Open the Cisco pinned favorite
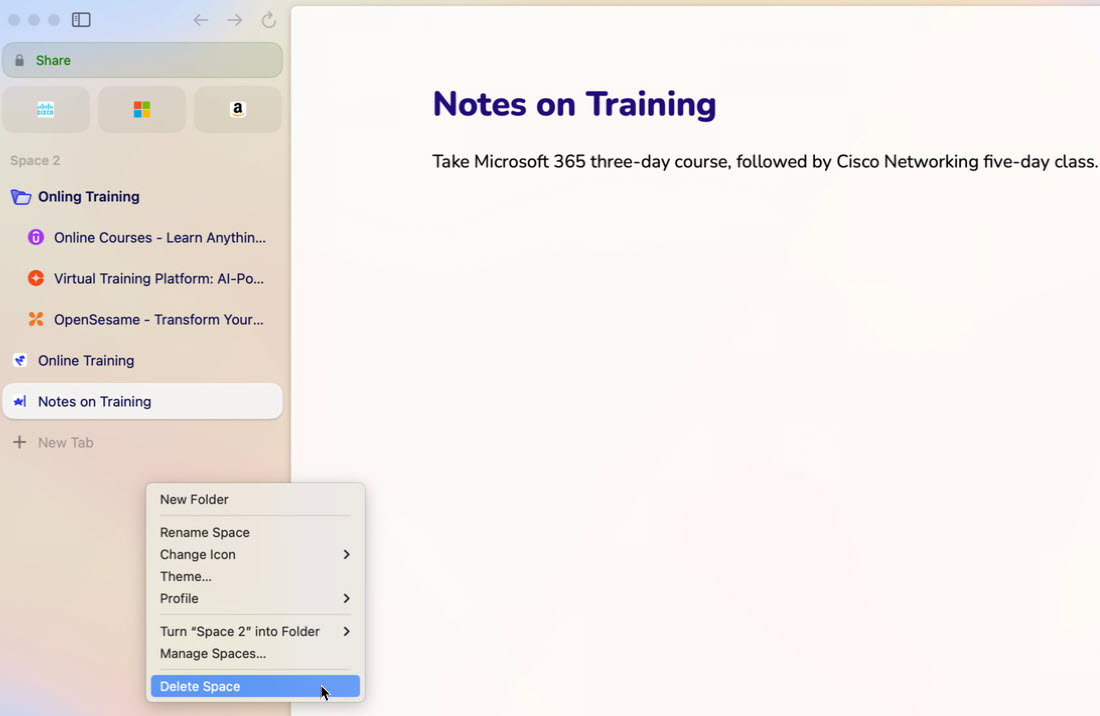1100x716 pixels. [x=46, y=110]
